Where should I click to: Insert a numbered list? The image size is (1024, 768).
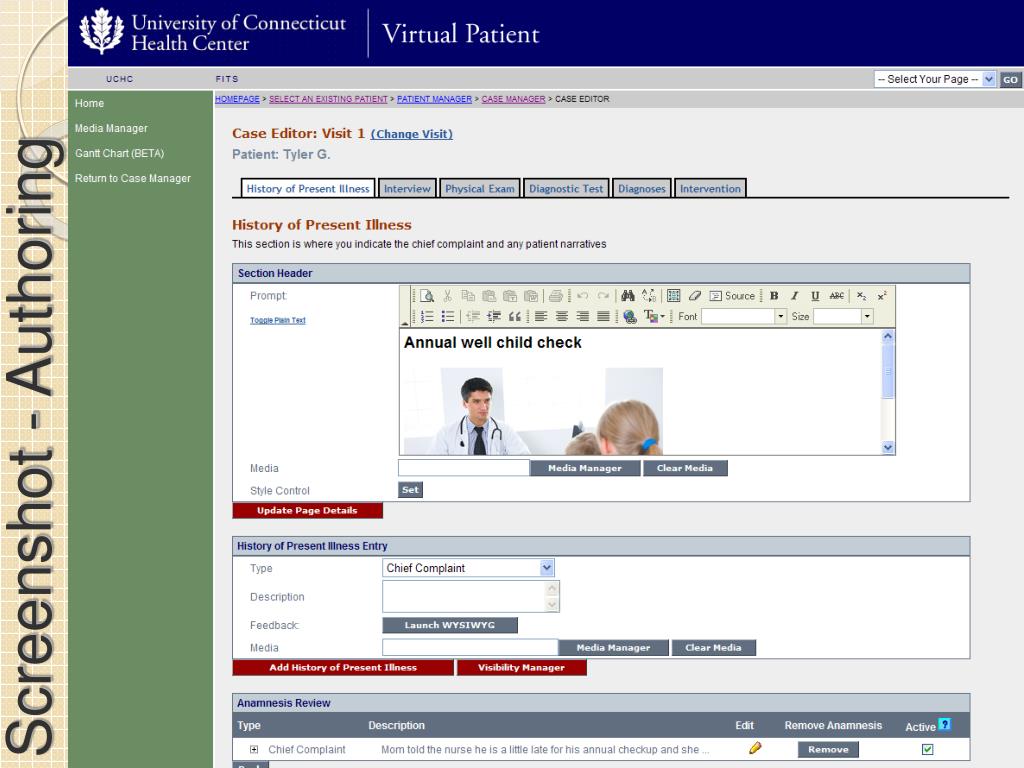coord(427,317)
